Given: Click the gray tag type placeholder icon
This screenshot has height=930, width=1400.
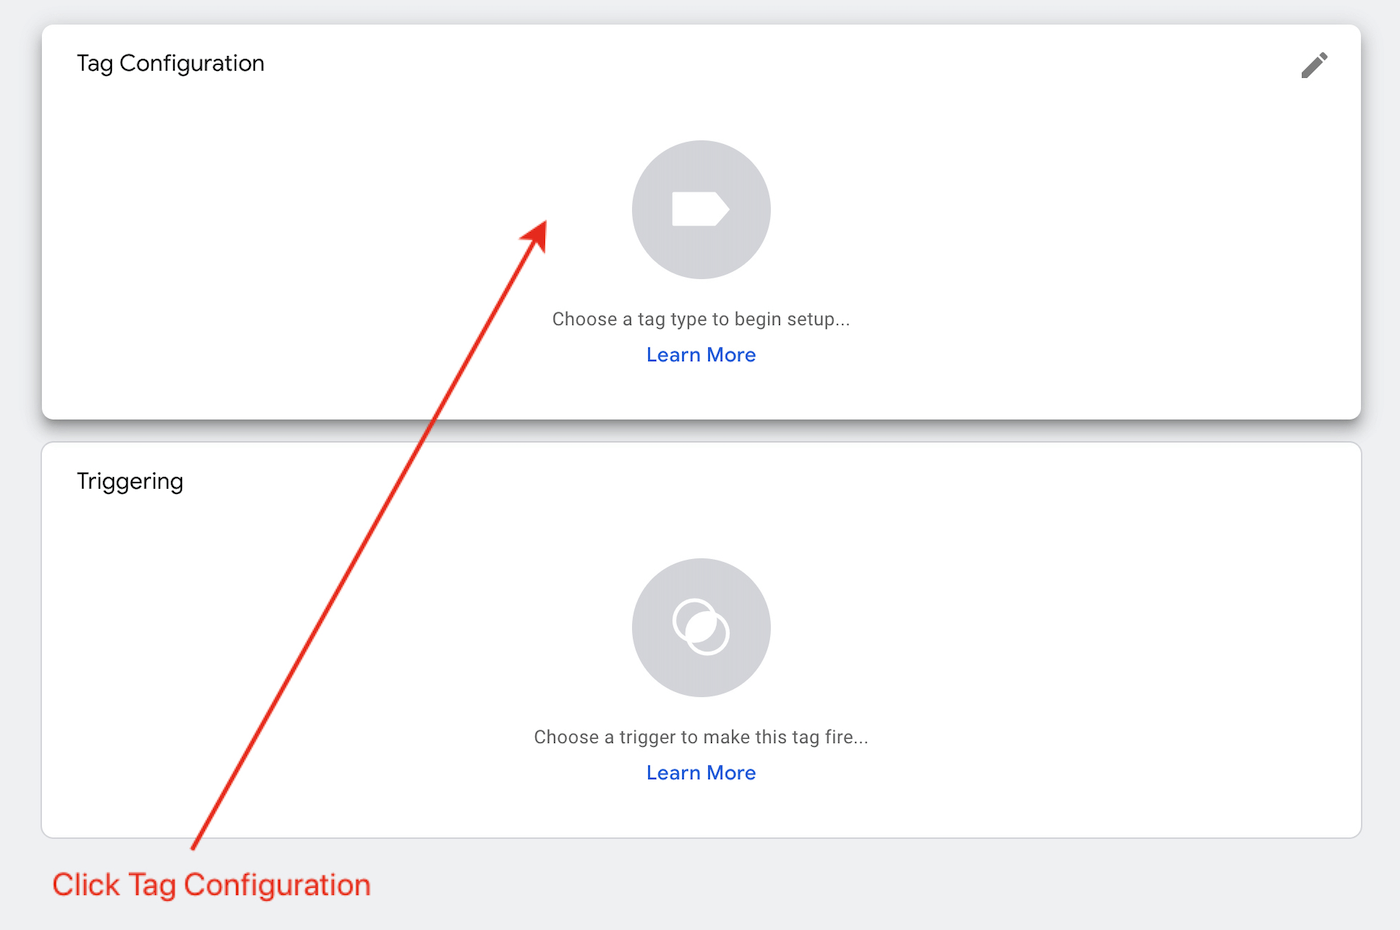Looking at the screenshot, I should [x=701, y=209].
